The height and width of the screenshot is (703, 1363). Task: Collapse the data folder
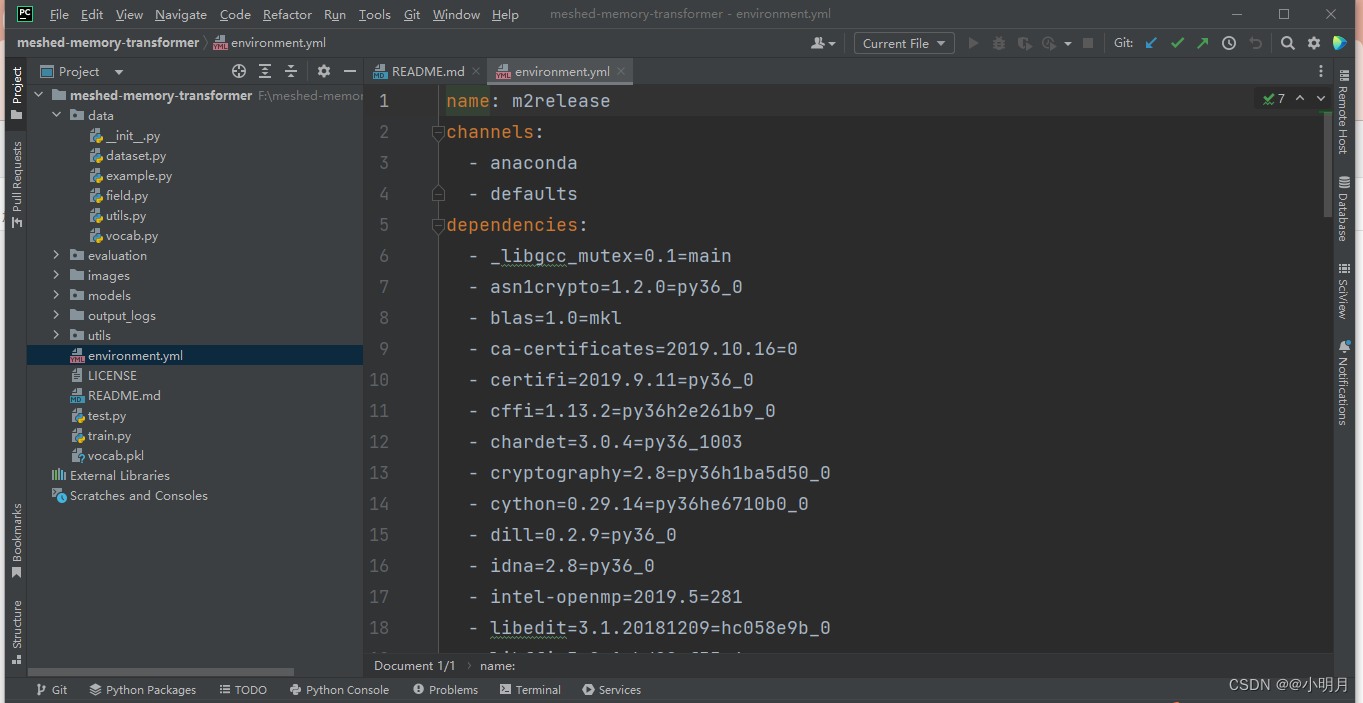tap(56, 115)
